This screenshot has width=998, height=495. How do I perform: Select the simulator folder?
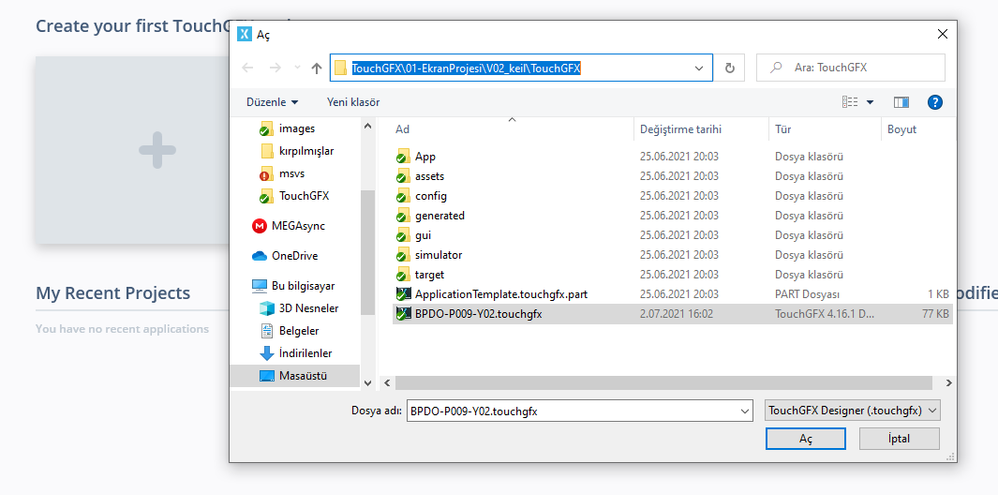pyautogui.click(x=439, y=255)
